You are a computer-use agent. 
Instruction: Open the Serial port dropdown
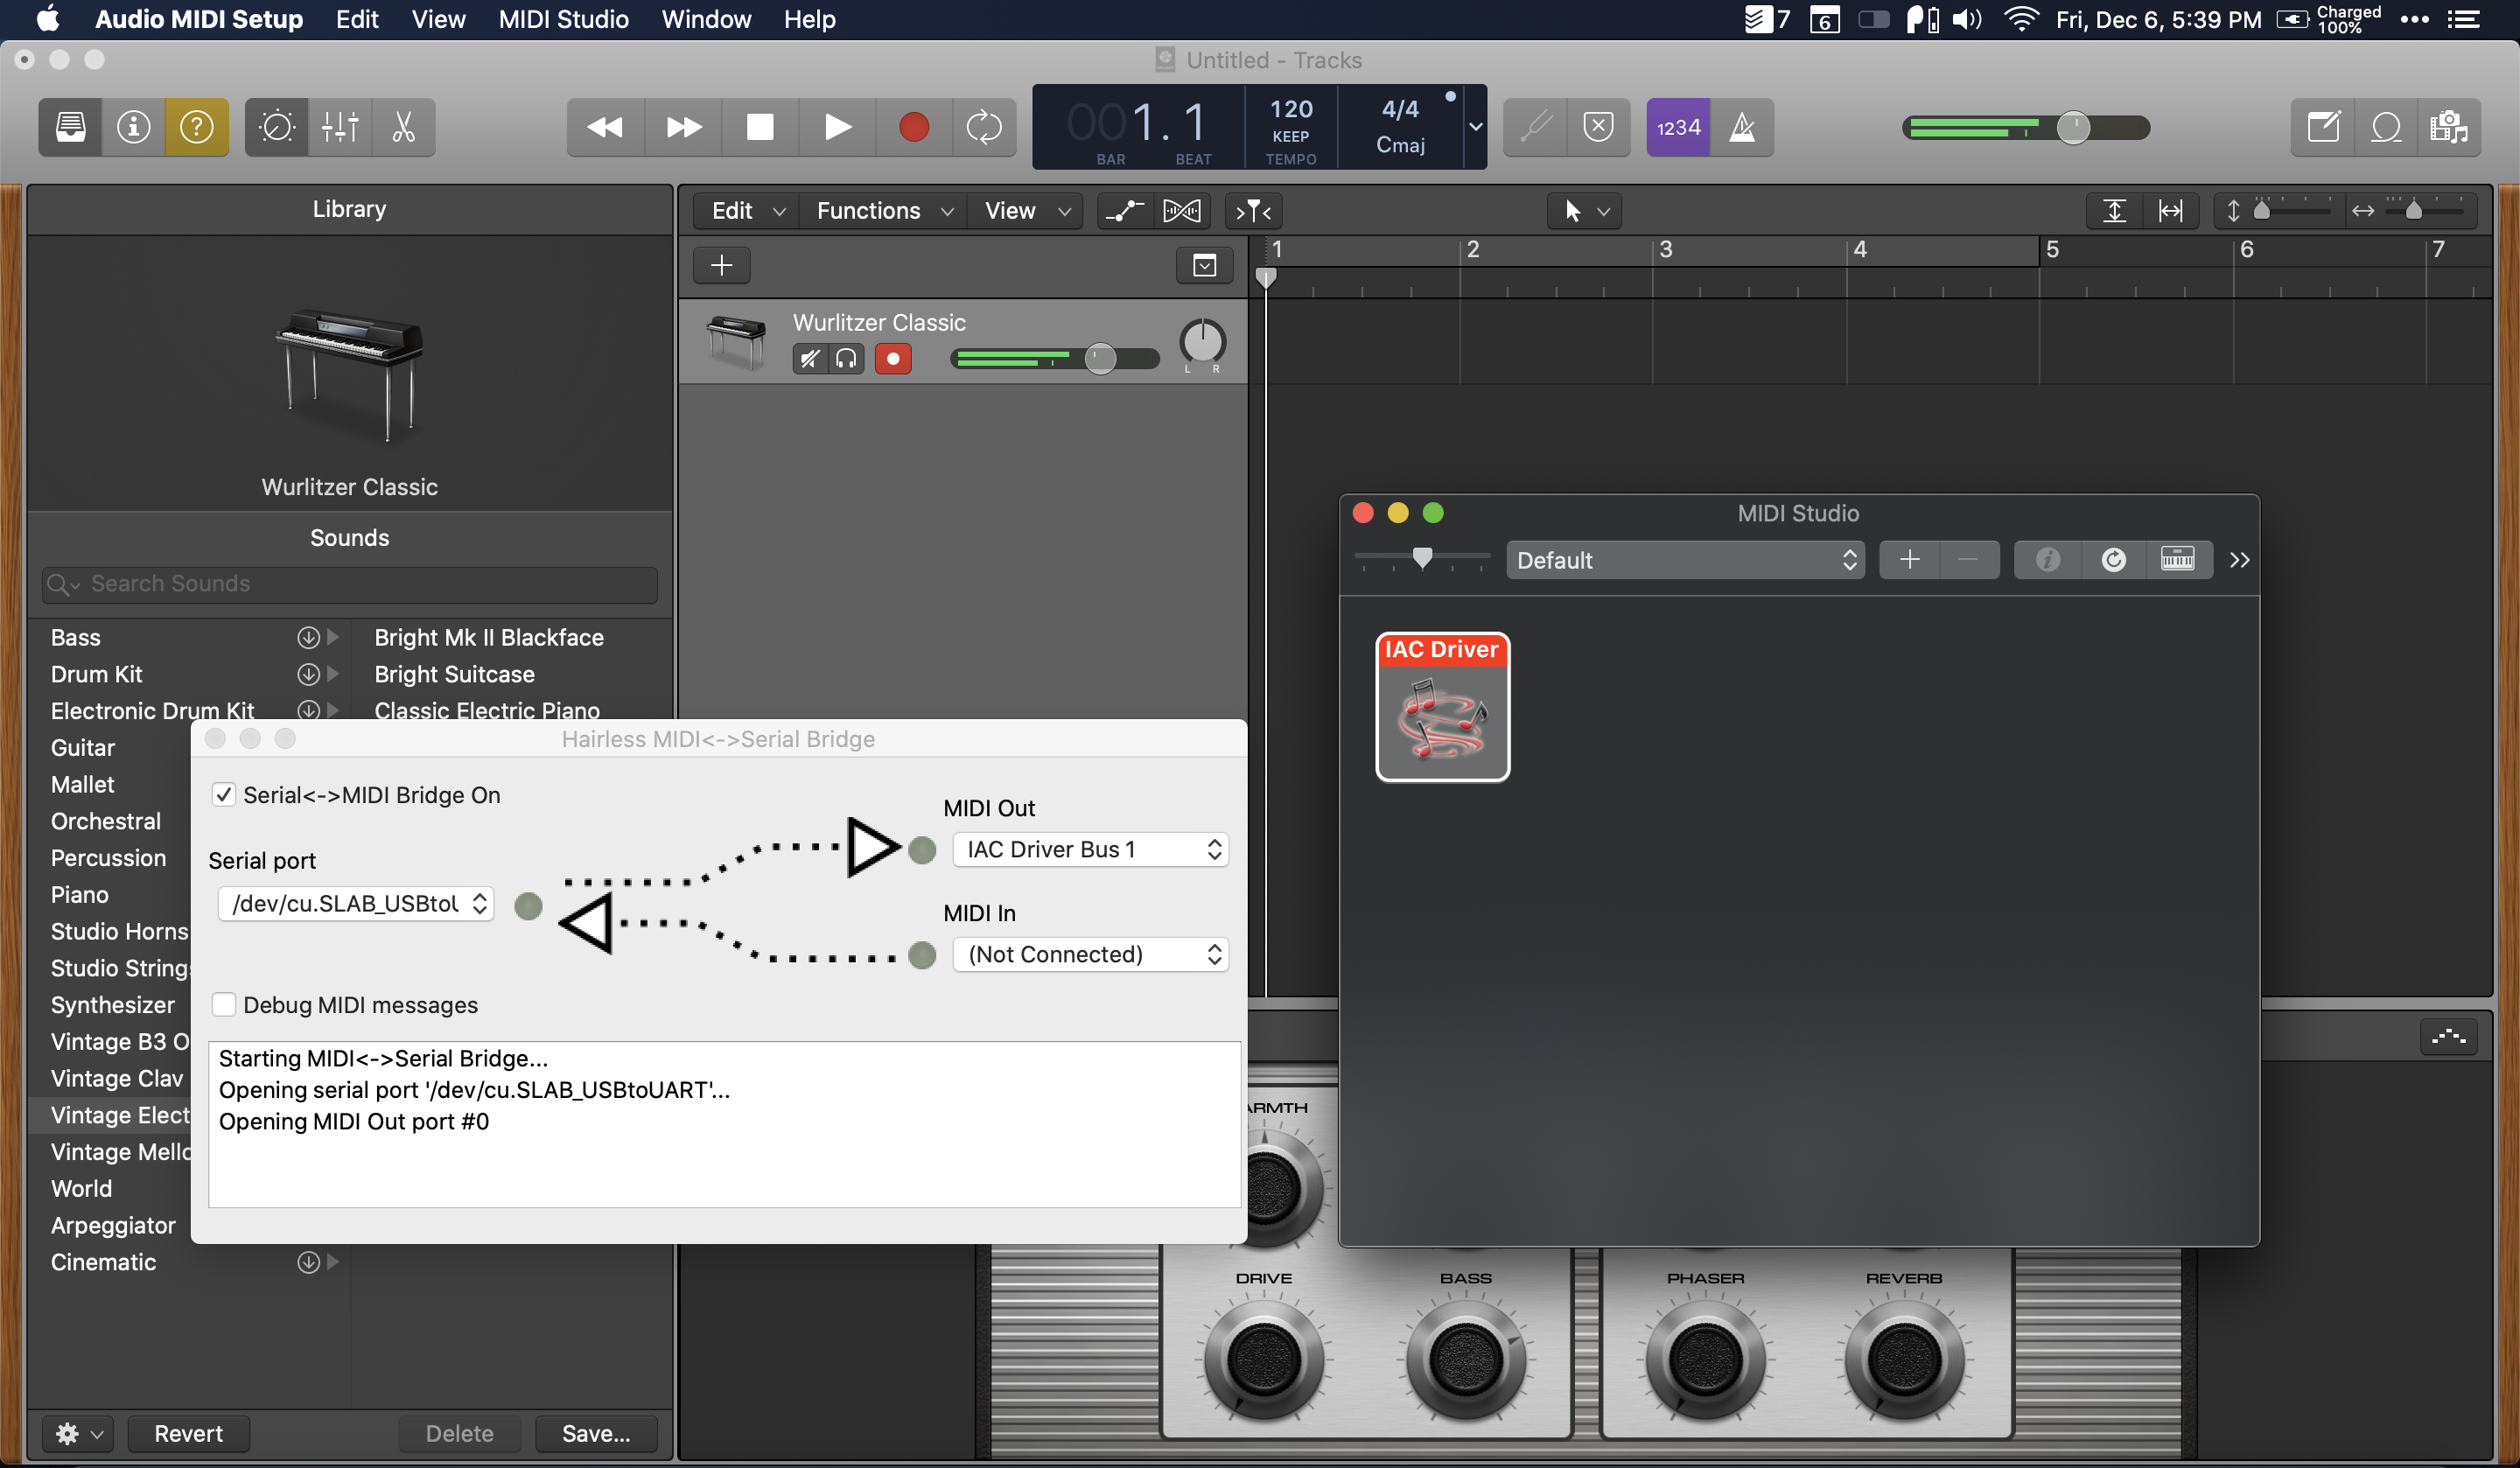click(x=356, y=904)
